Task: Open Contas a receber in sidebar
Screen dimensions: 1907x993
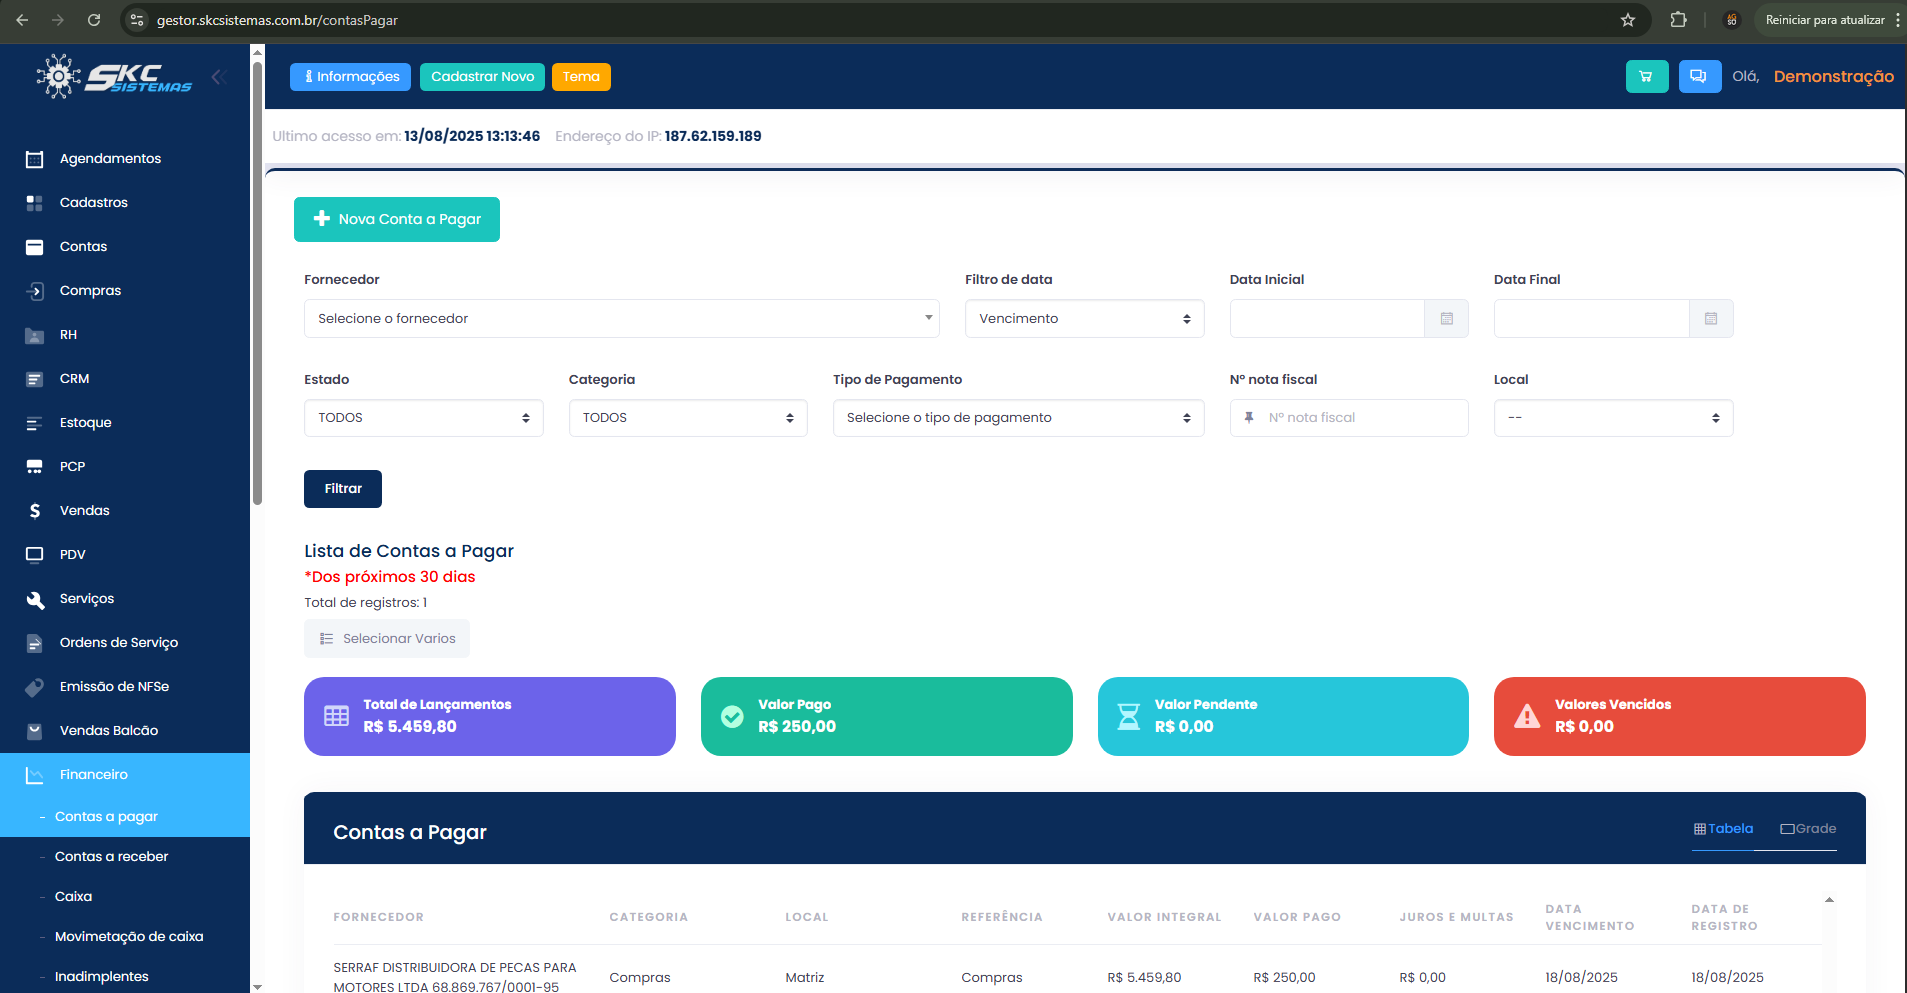Action: [111, 857]
